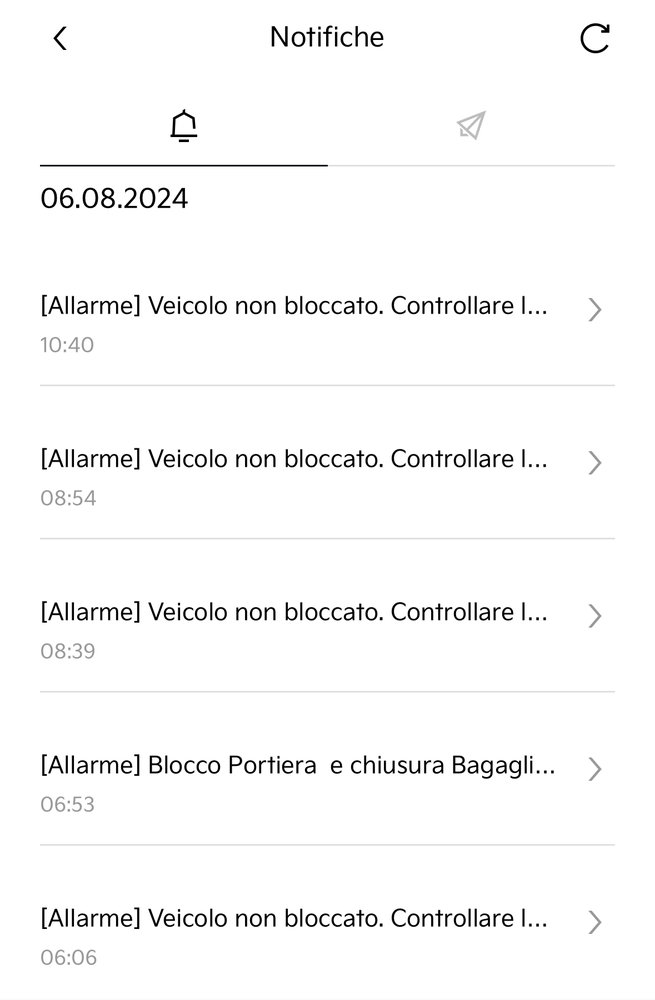This screenshot has width=655, height=1000.
Task: Tap the 06:06 timestamp
Action: coord(68,957)
